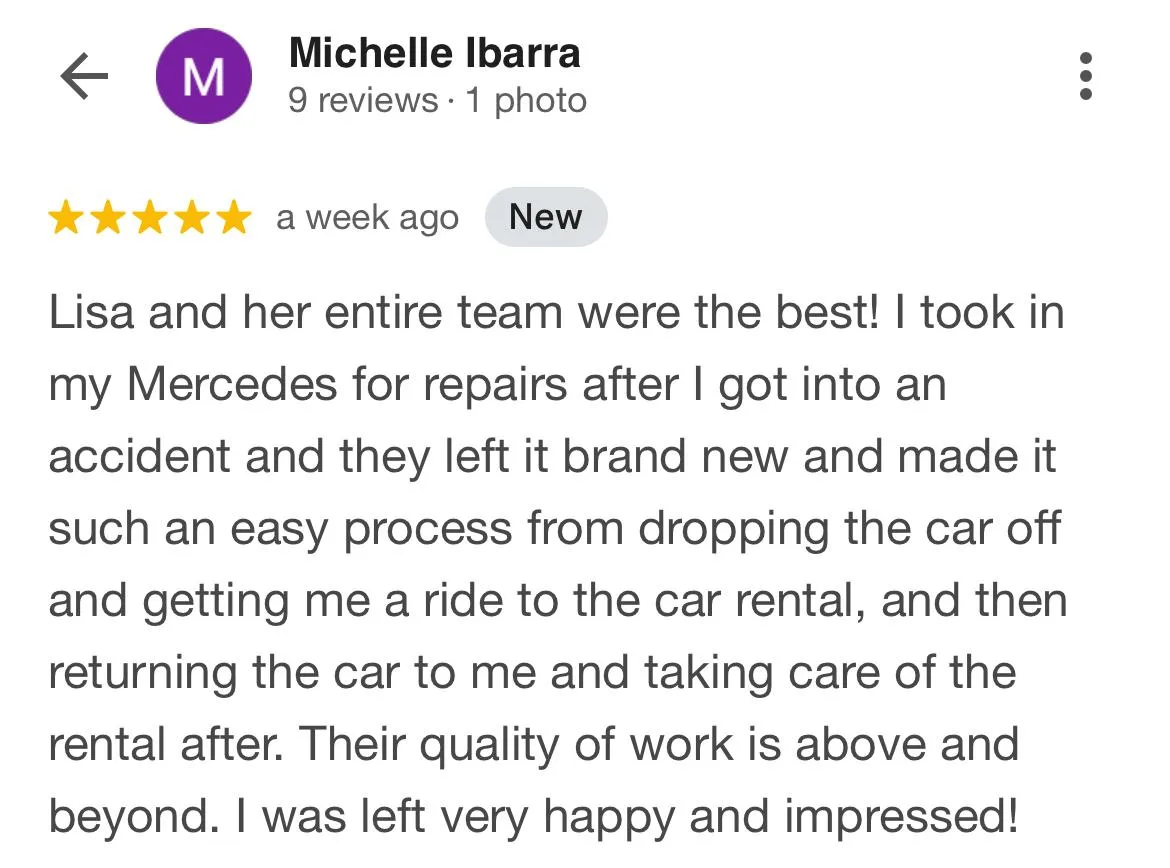Click the fourth yellow rating star
This screenshot has width=1170, height=868.
coord(190,217)
